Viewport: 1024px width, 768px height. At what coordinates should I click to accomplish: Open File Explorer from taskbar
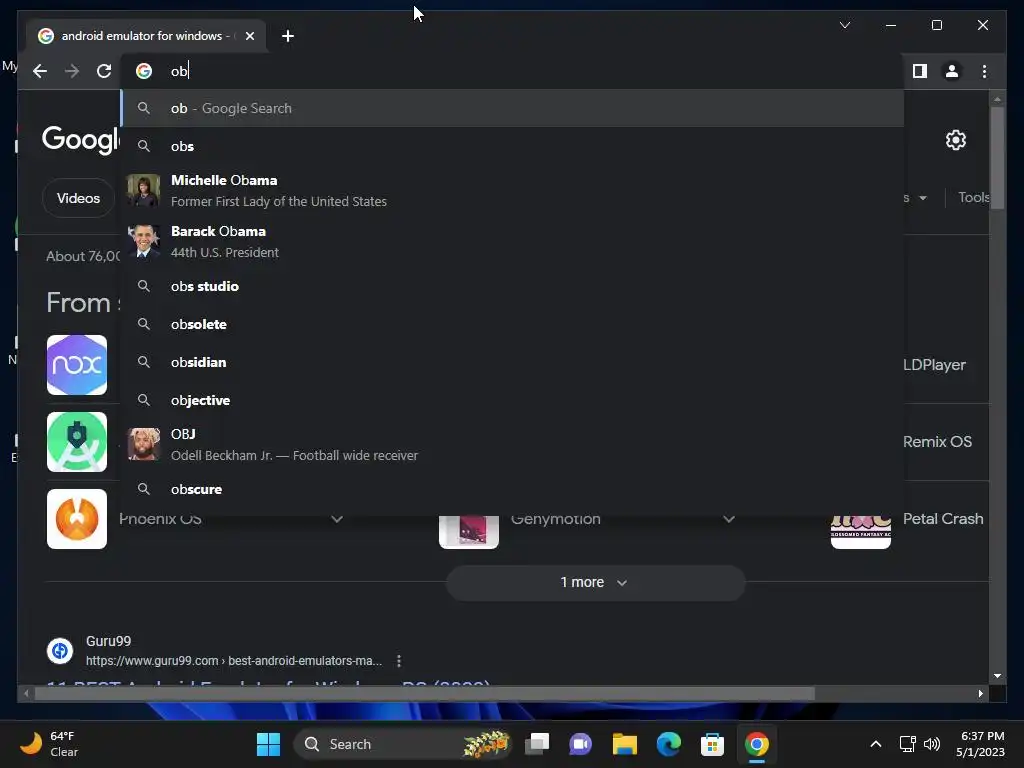[x=624, y=744]
